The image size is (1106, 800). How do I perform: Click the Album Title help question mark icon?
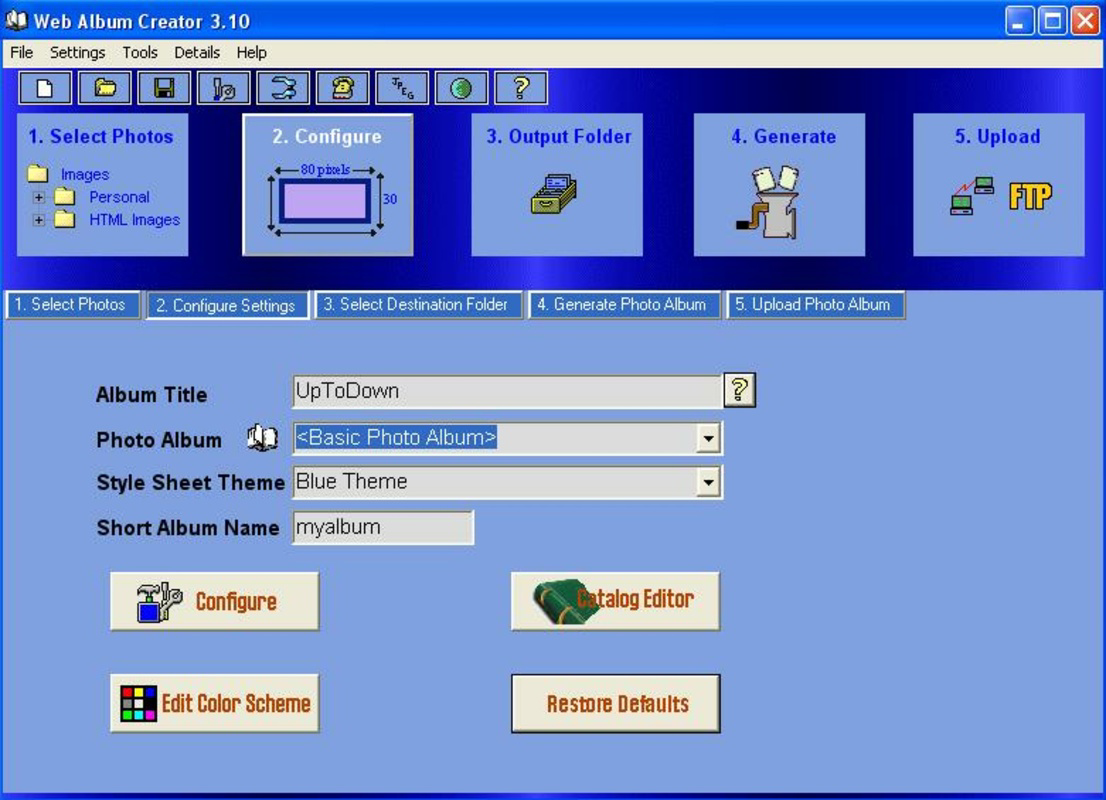click(741, 389)
